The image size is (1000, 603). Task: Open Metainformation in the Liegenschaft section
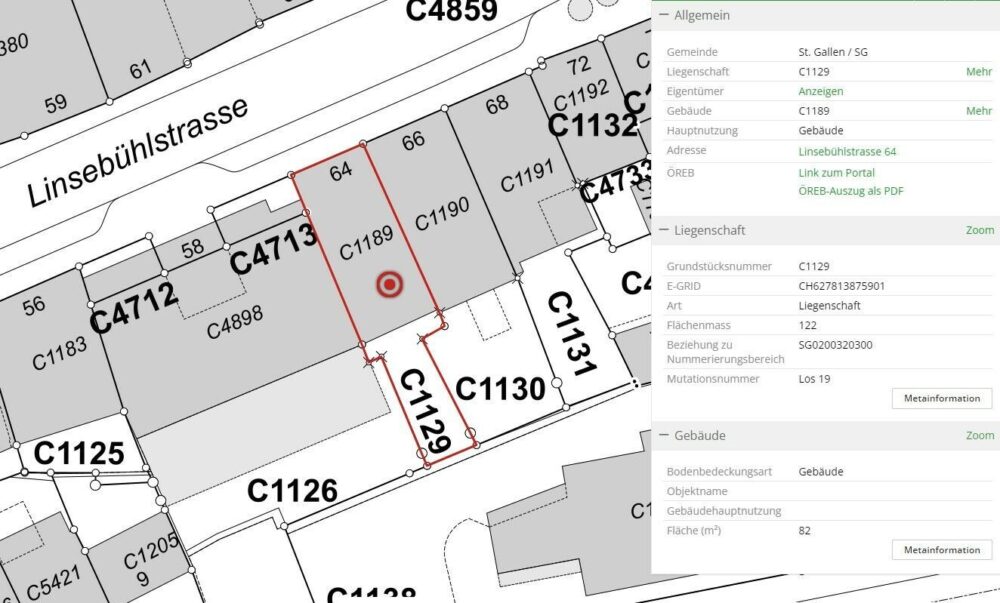tap(941, 398)
